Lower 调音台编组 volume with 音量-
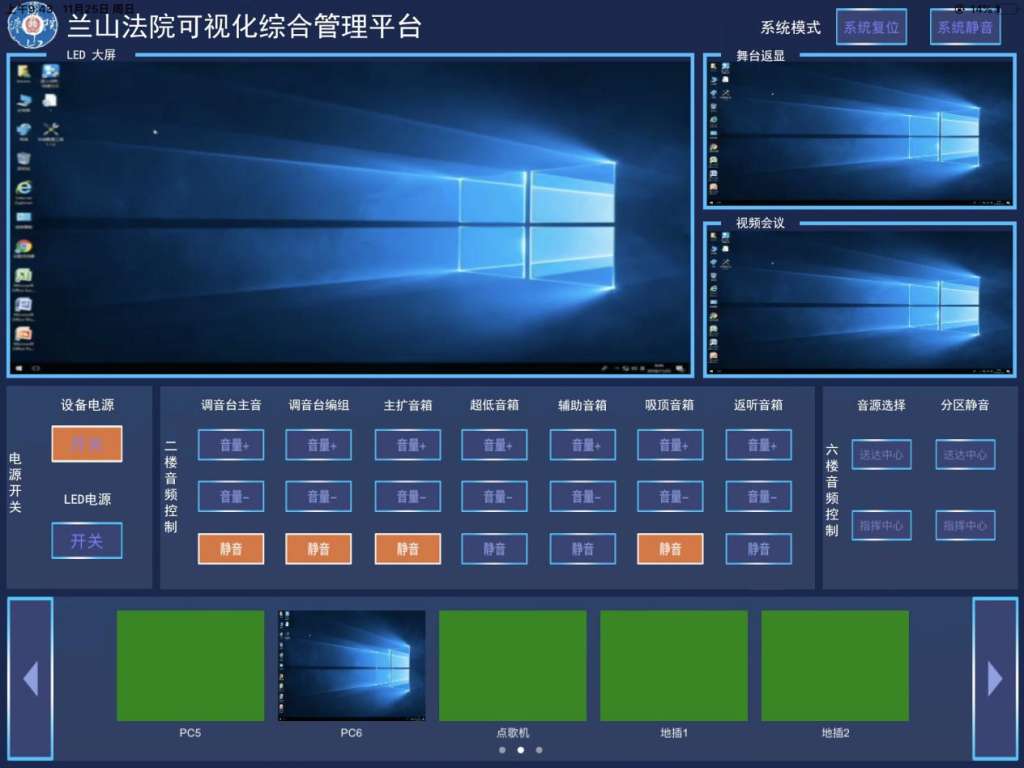The height and width of the screenshot is (768, 1024). click(319, 496)
